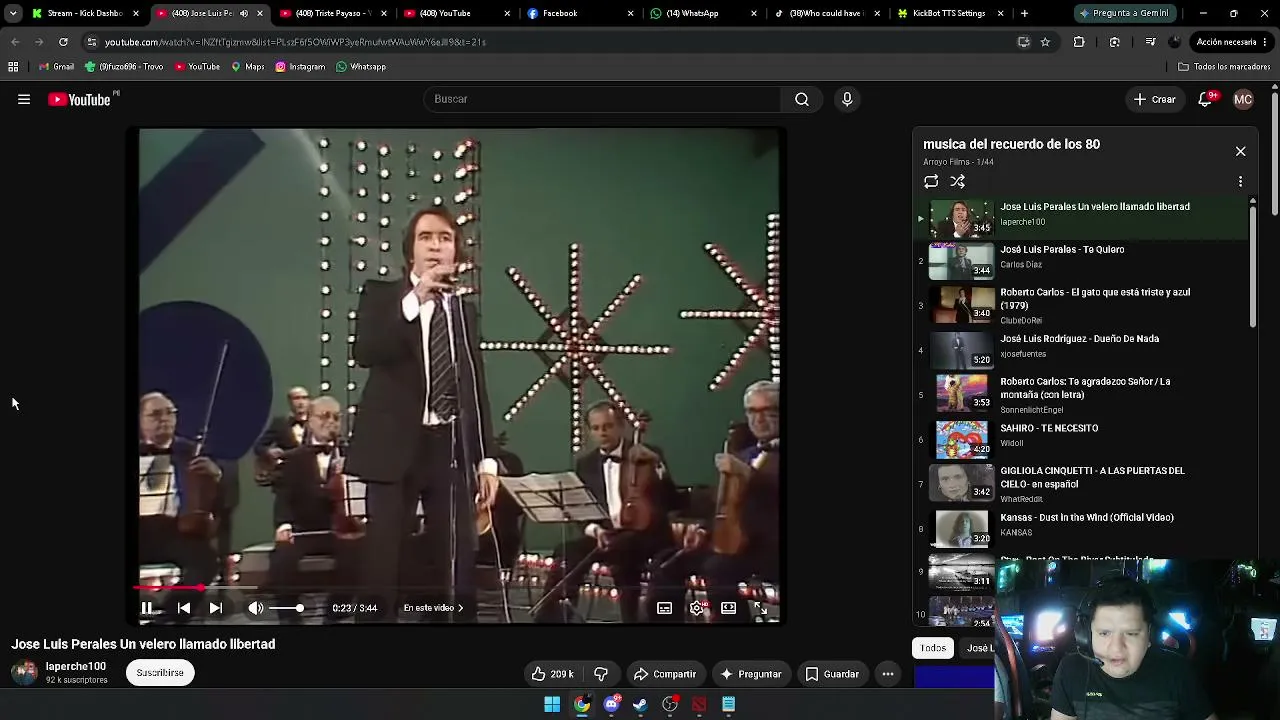Open the 'Crear' create menu
Image resolution: width=1280 pixels, height=720 pixels.
(x=1154, y=99)
